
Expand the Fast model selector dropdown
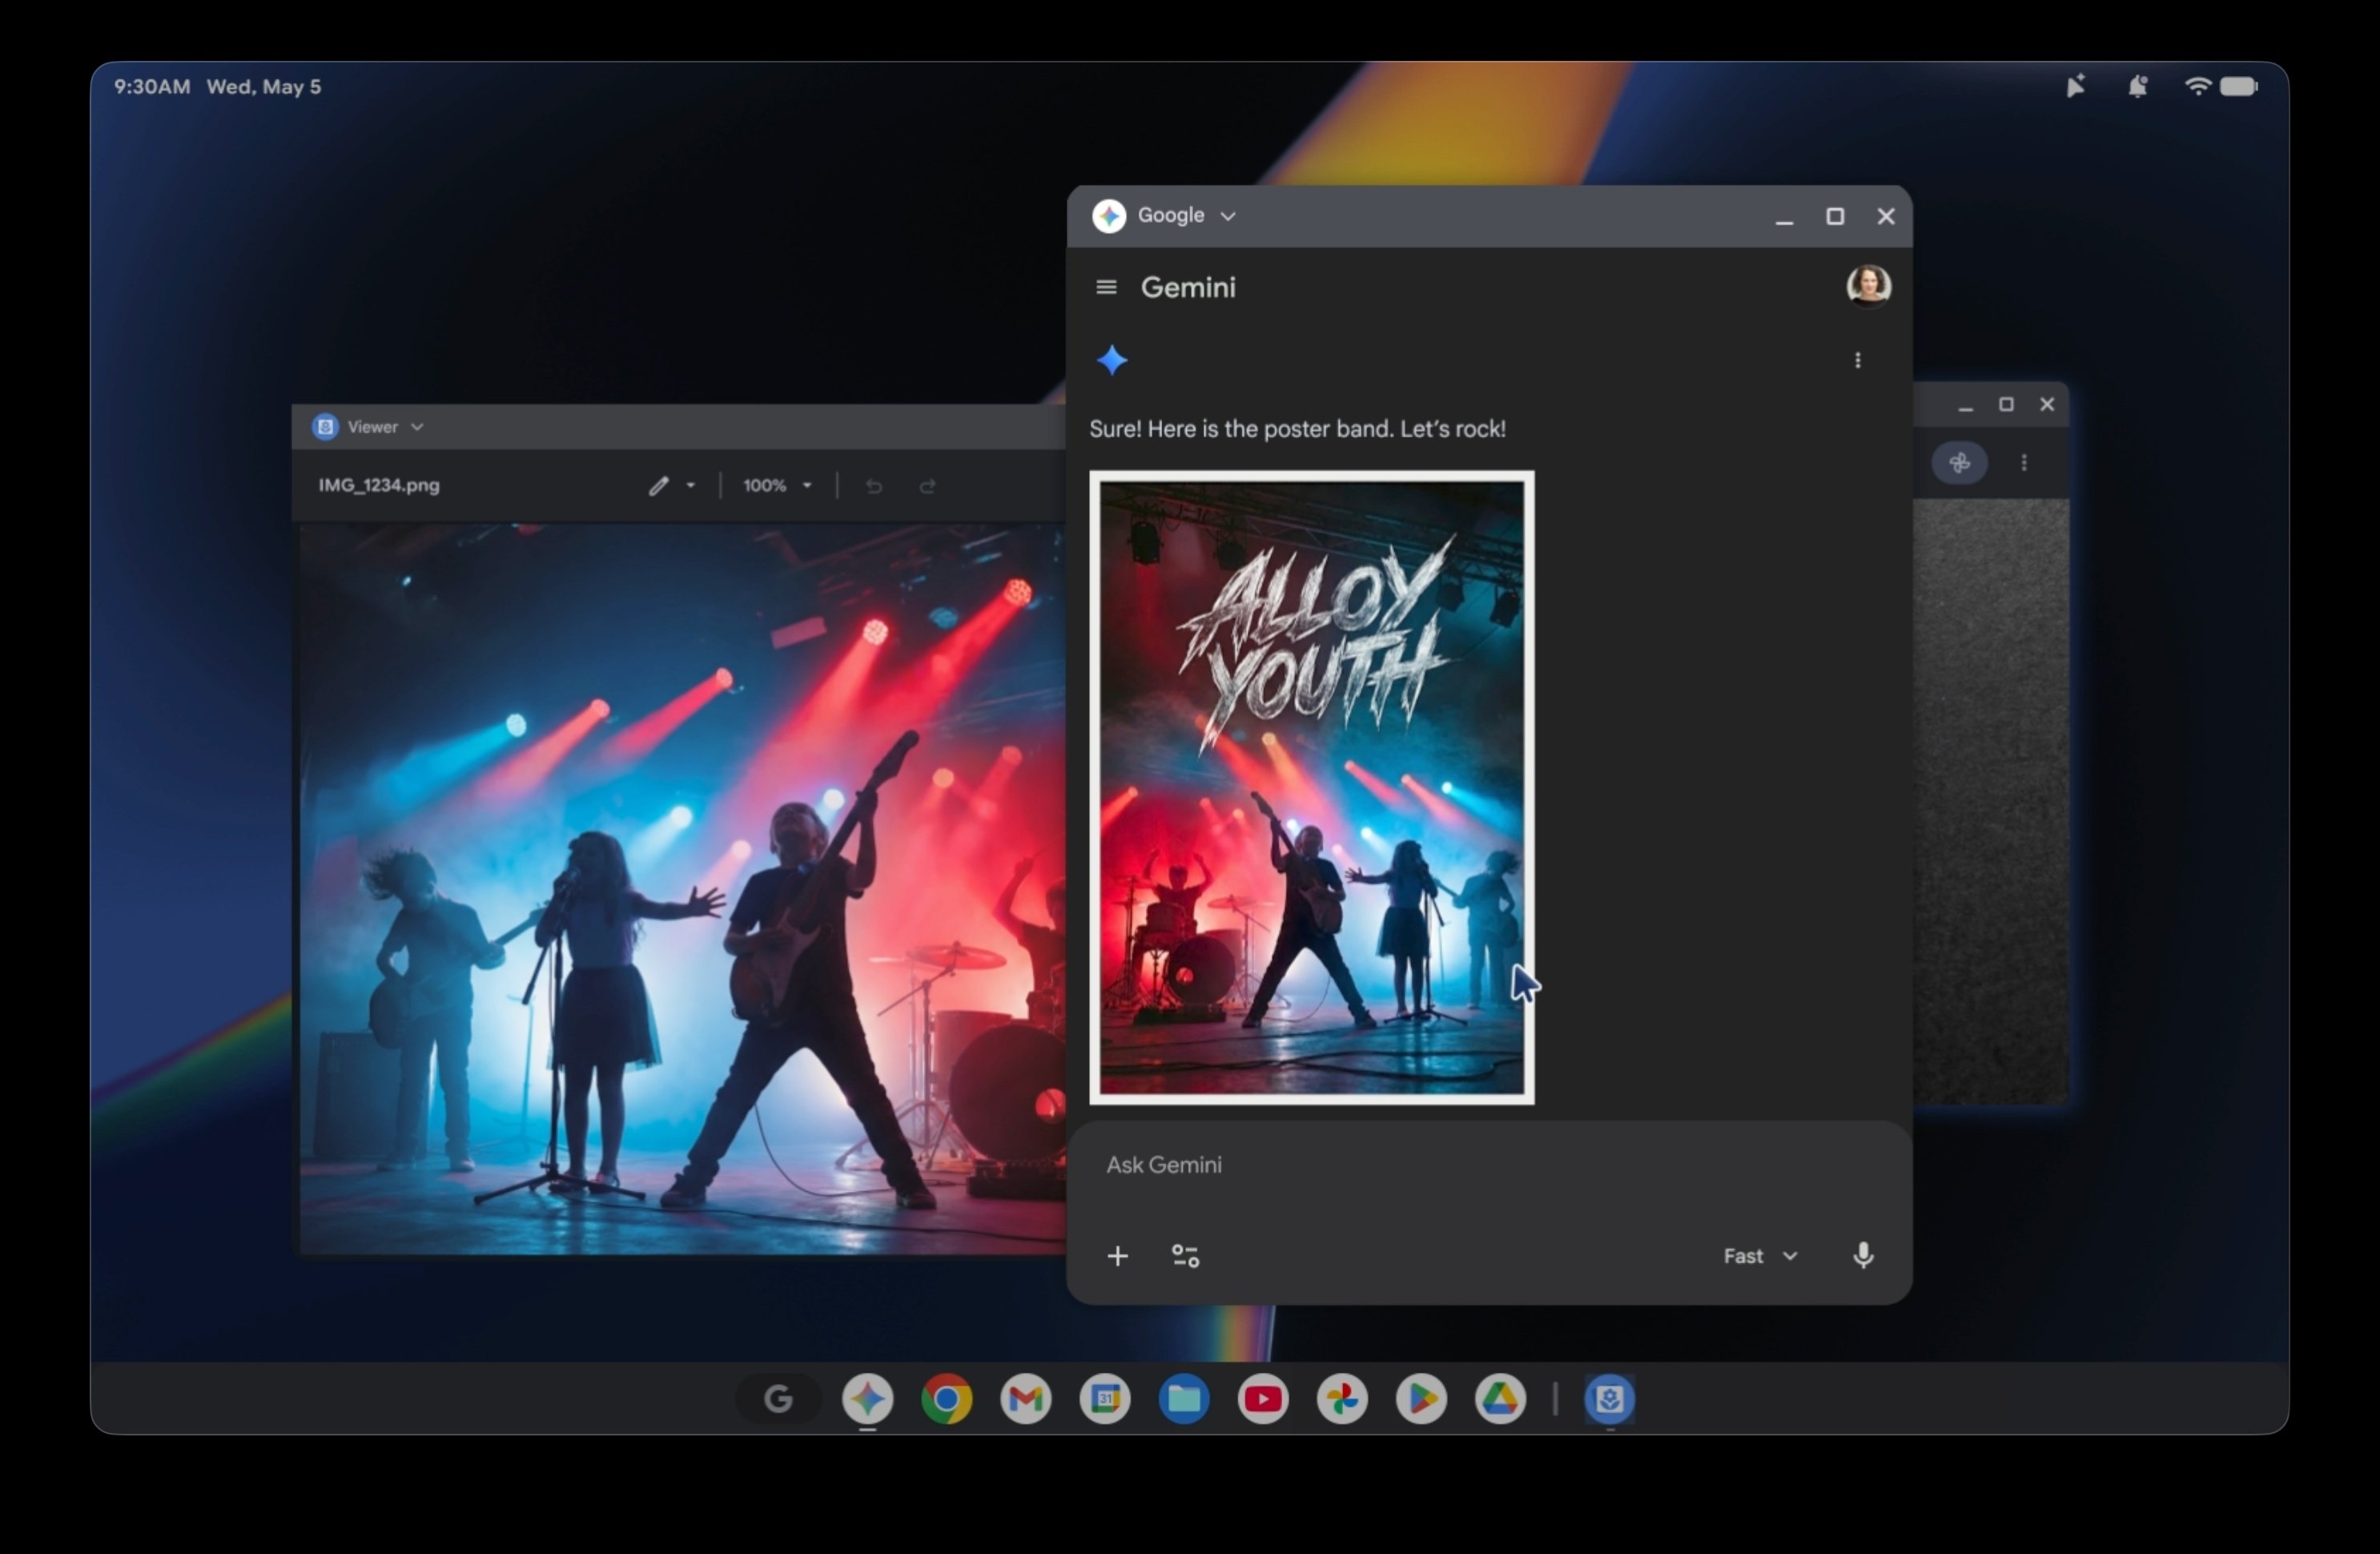pos(1760,1256)
